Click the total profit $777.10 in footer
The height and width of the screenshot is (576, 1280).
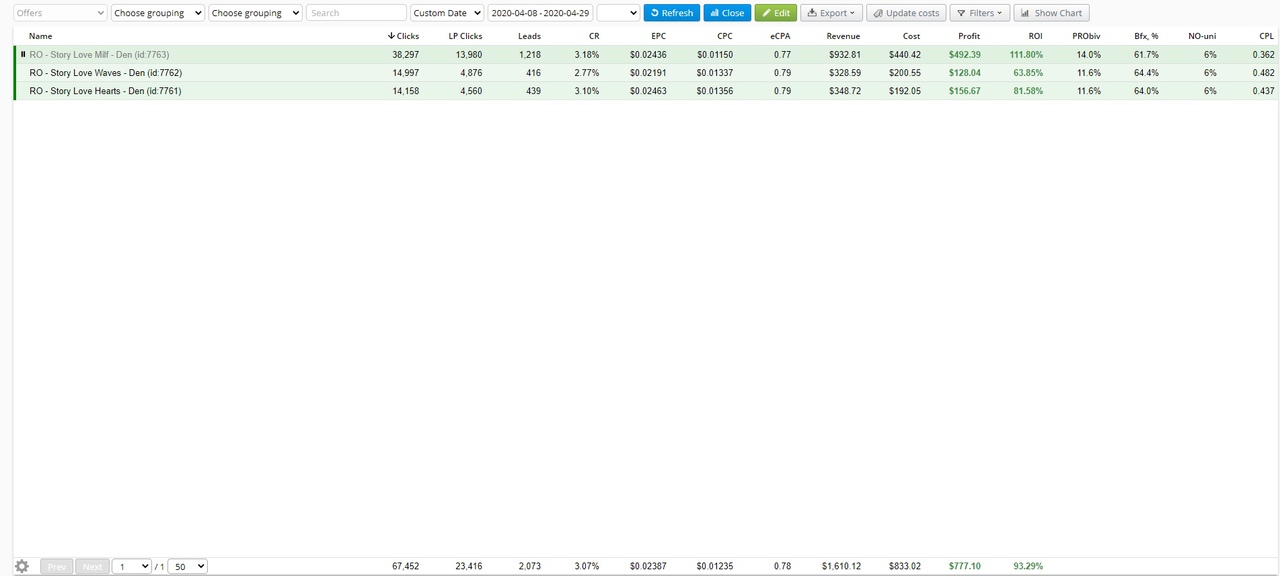[x=964, y=566]
